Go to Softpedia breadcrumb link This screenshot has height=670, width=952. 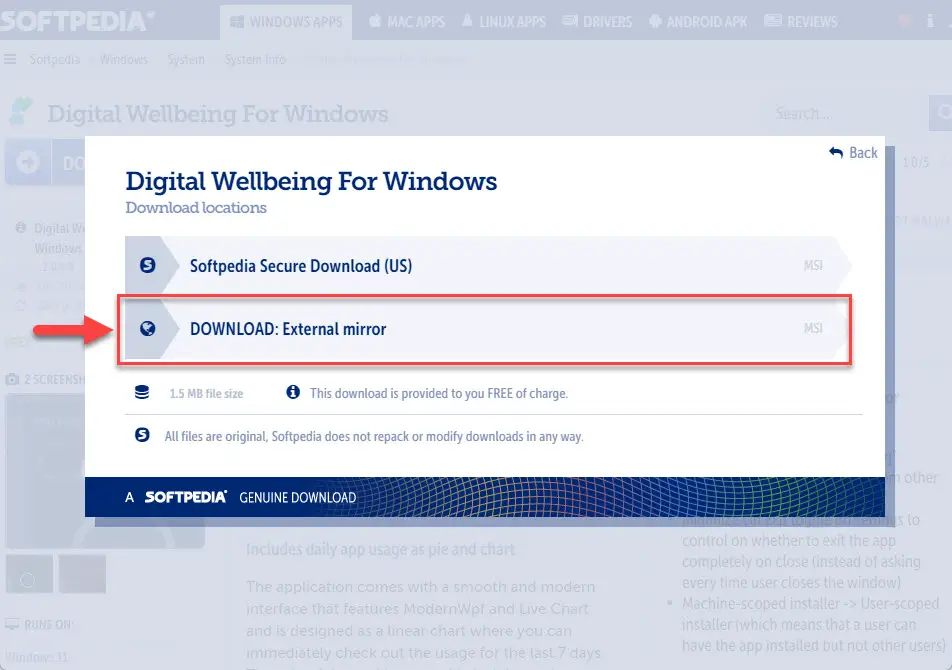pyautogui.click(x=55, y=59)
